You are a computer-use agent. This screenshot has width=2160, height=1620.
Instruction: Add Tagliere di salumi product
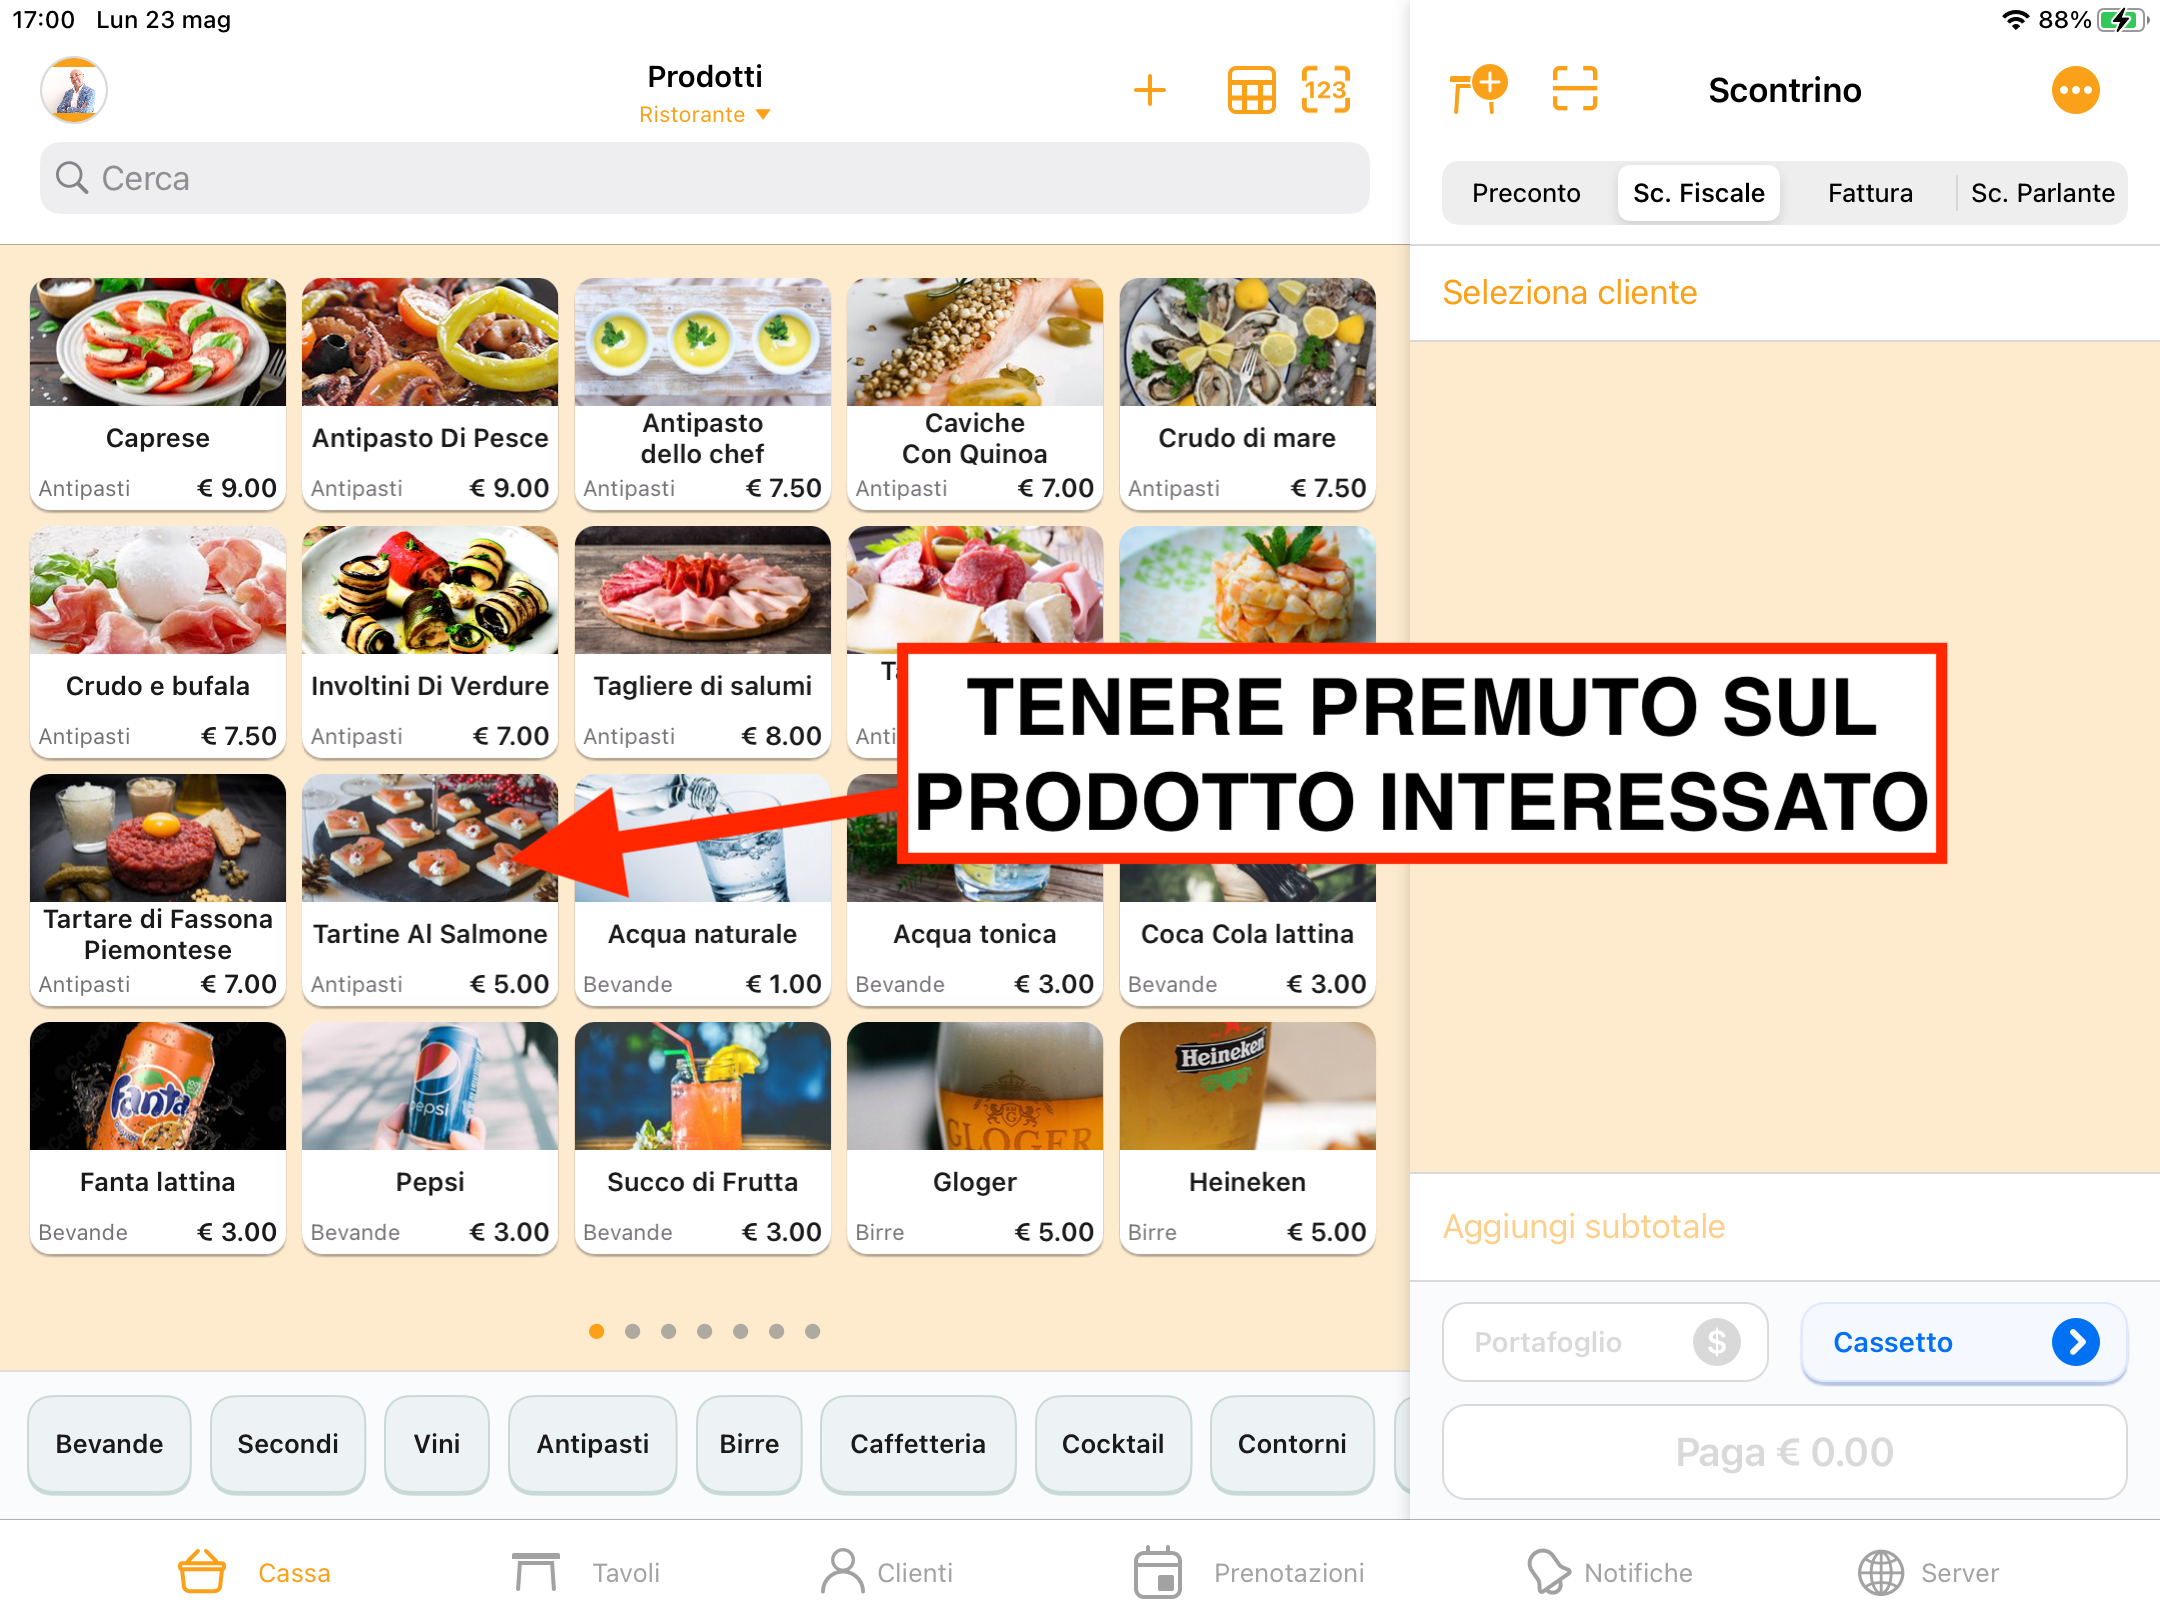pos(703,641)
